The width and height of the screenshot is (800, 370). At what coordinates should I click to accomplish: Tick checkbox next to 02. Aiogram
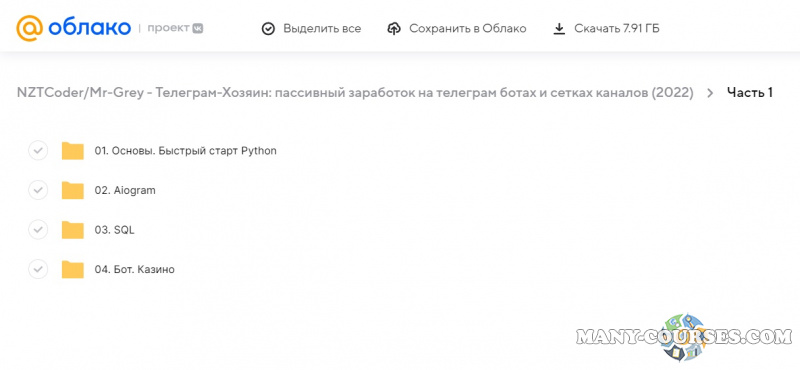pos(38,190)
